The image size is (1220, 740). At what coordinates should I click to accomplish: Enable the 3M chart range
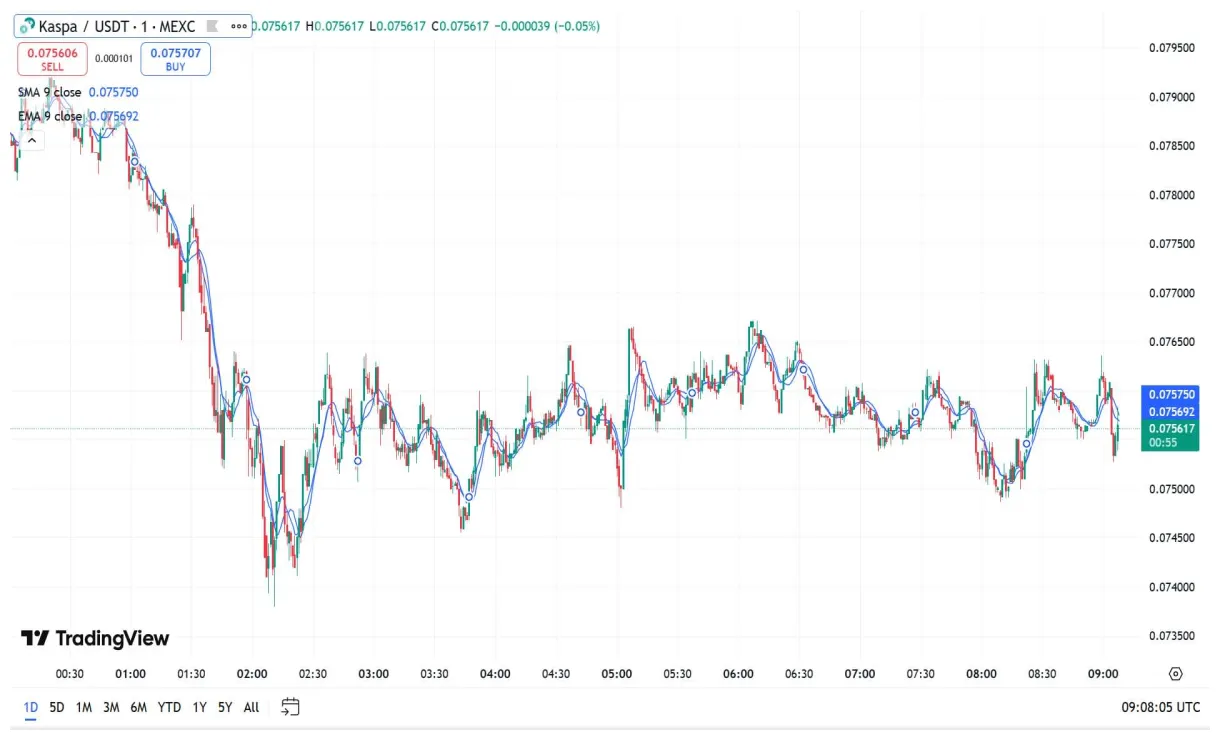(110, 707)
